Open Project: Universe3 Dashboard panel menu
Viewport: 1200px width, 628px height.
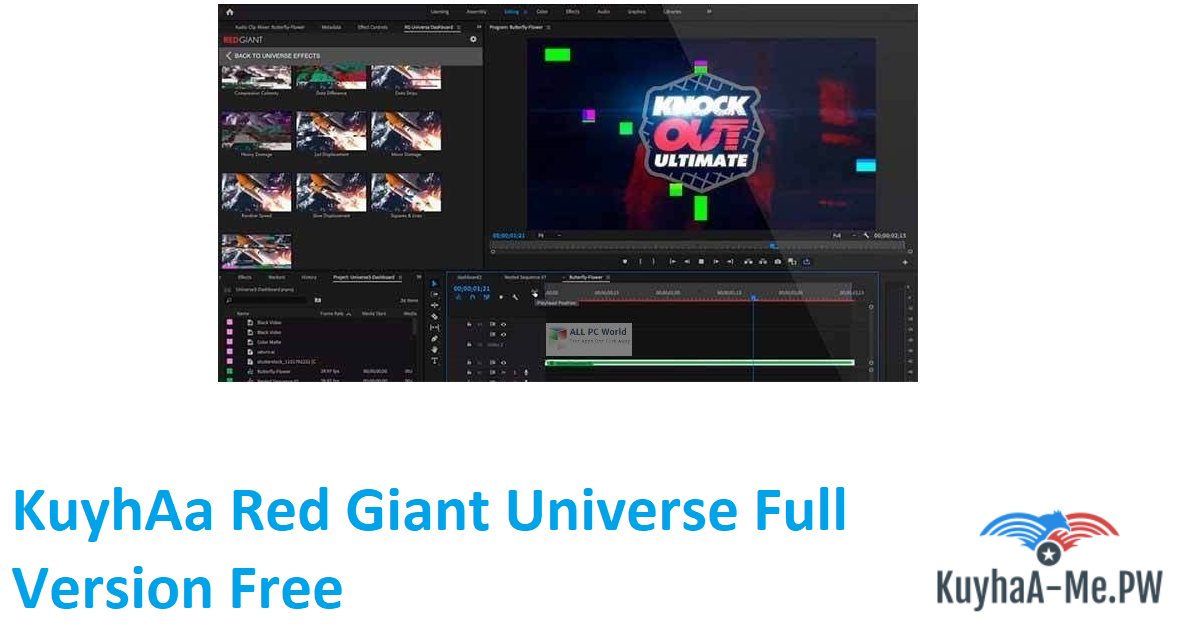click(x=400, y=277)
